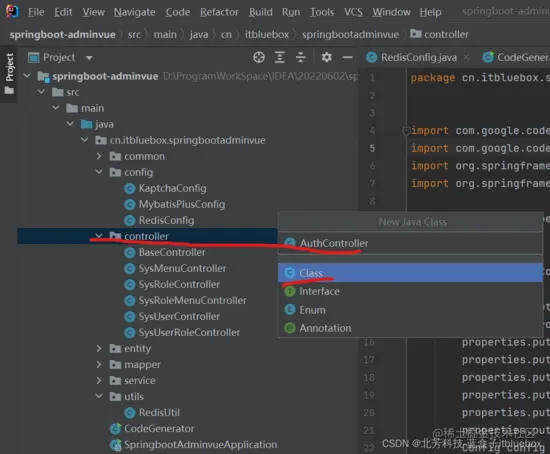Open the Window menu

pyautogui.click(x=391, y=12)
